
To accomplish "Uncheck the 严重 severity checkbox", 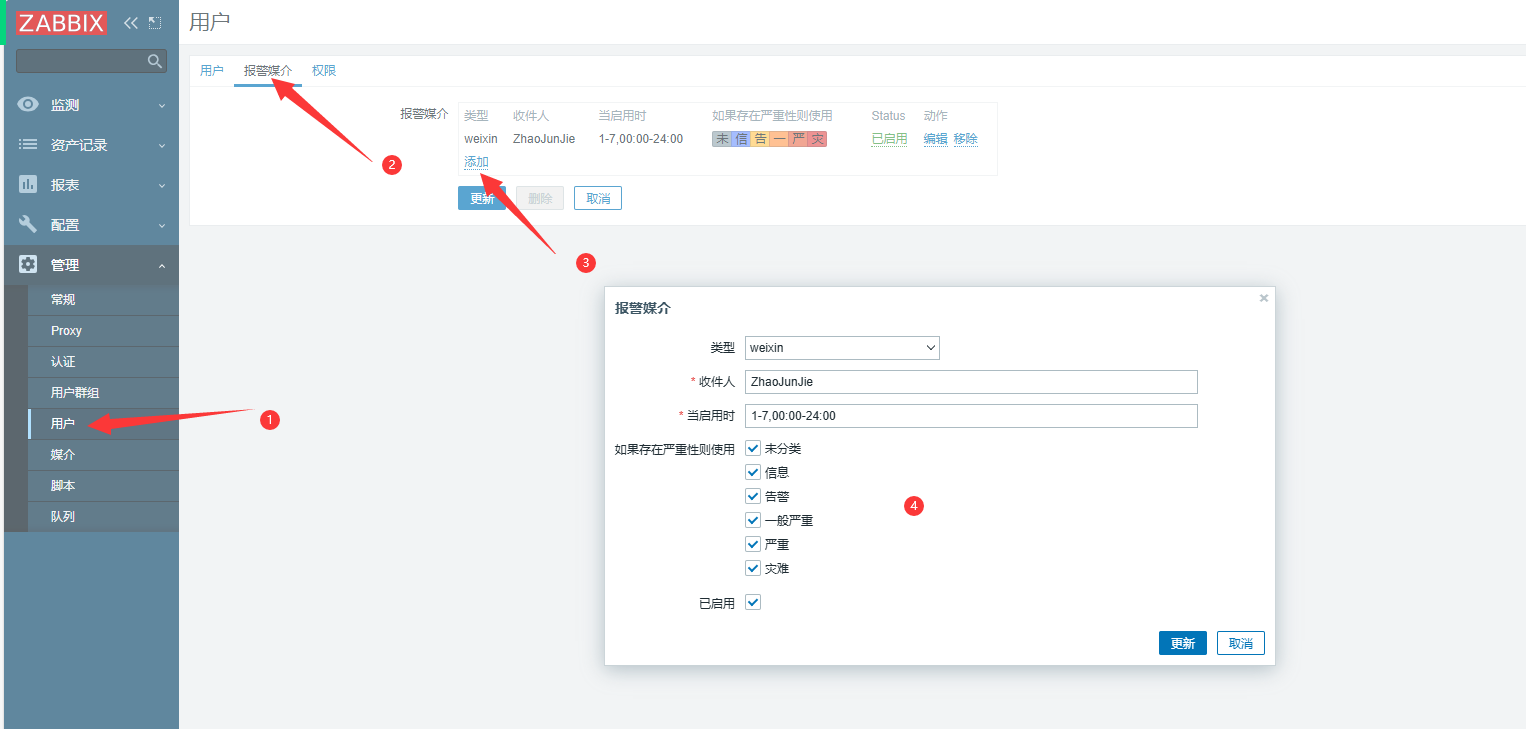I will pos(754,544).
